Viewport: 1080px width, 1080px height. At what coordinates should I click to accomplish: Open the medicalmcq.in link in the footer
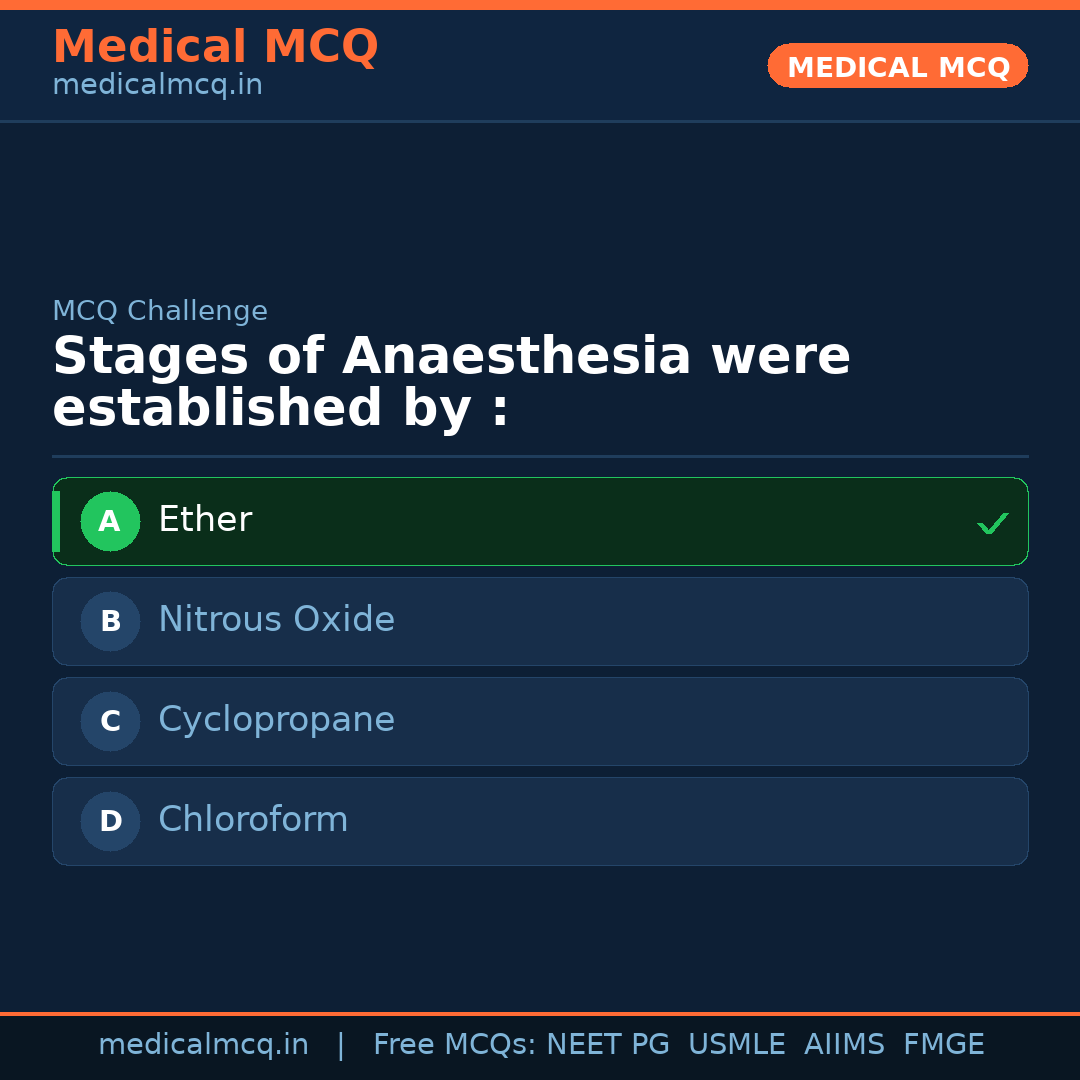point(204,1044)
